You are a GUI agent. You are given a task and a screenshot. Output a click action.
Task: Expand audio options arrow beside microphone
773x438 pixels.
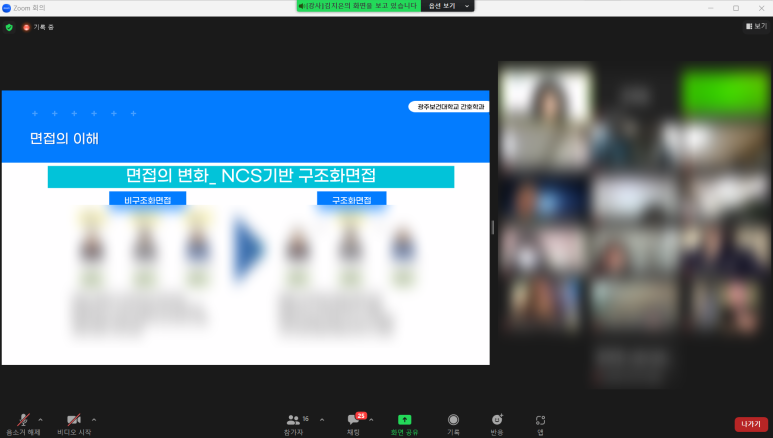[41, 419]
